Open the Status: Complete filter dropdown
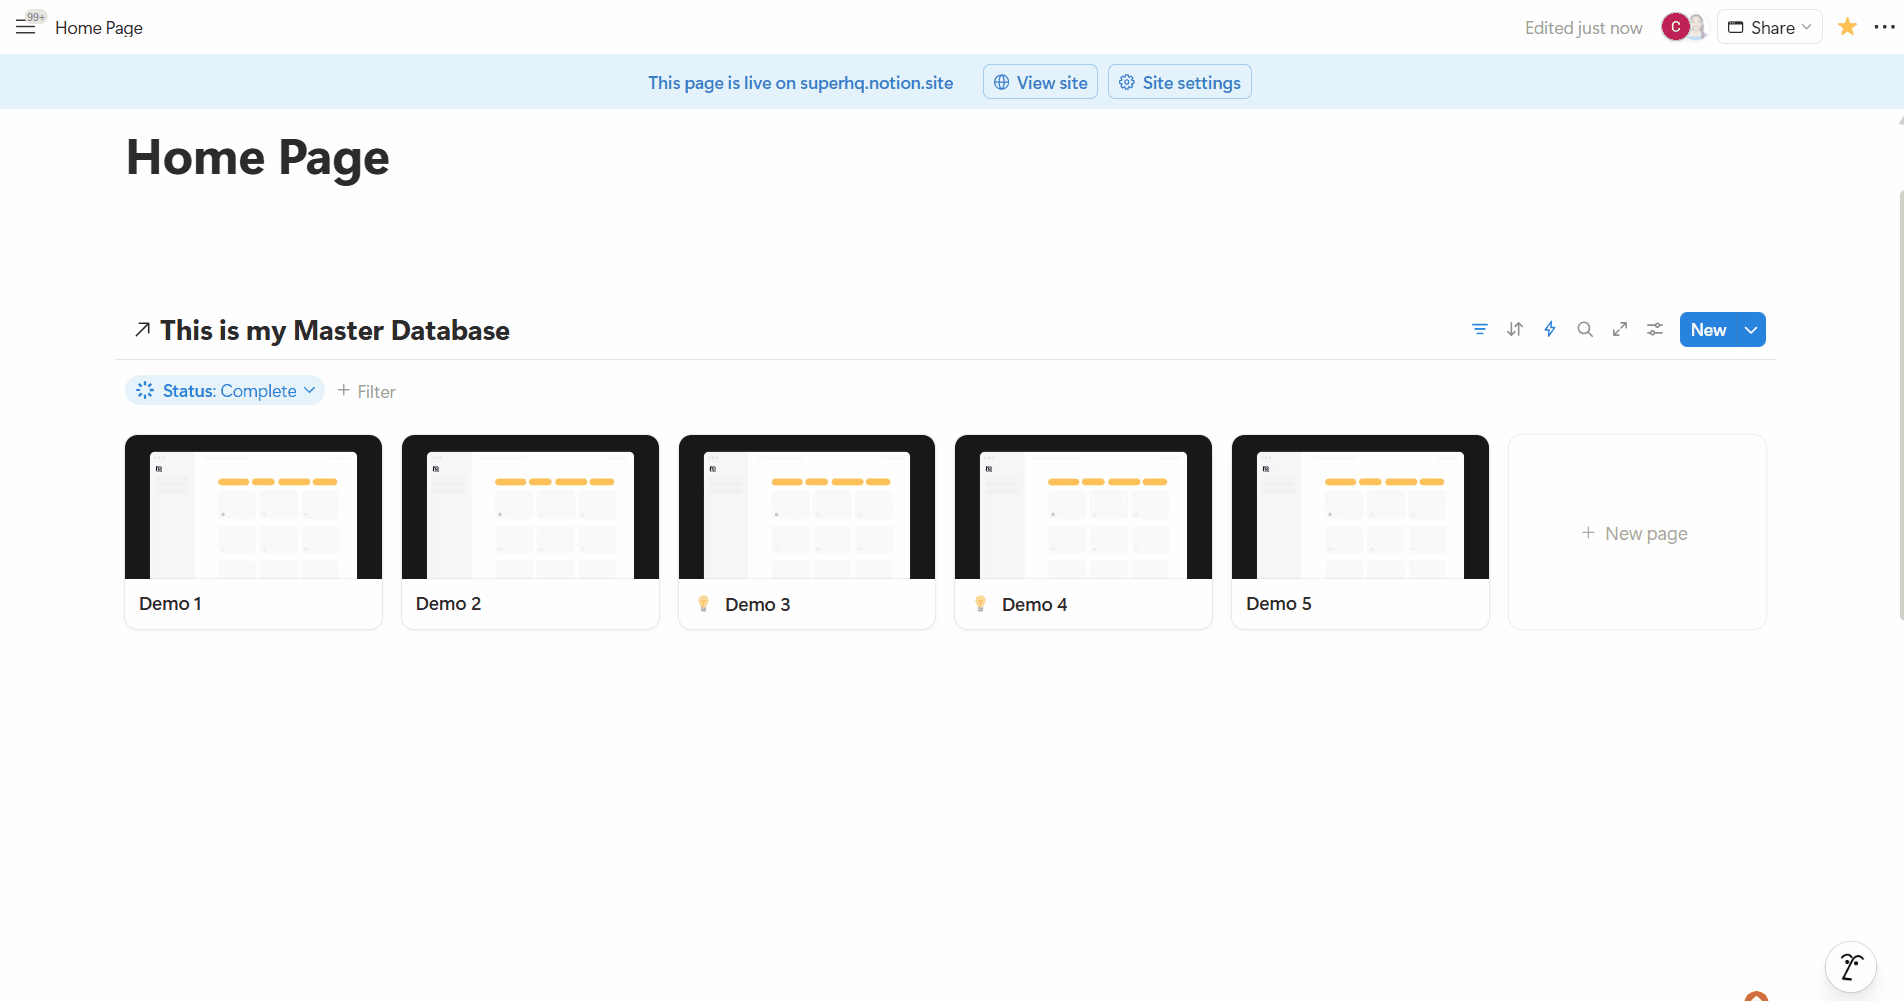The width and height of the screenshot is (1904, 1001). (225, 390)
